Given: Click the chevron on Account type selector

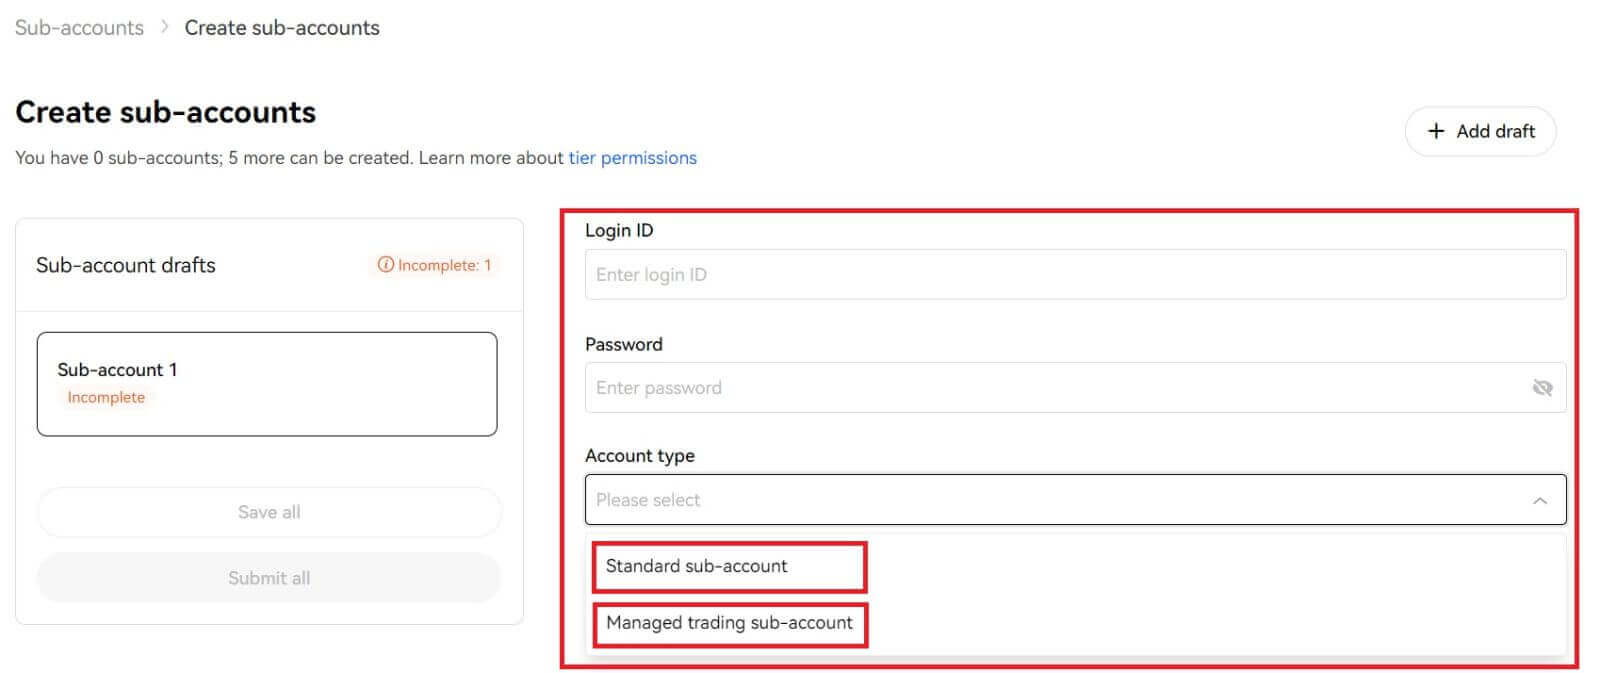Looking at the screenshot, I should click(1538, 498).
